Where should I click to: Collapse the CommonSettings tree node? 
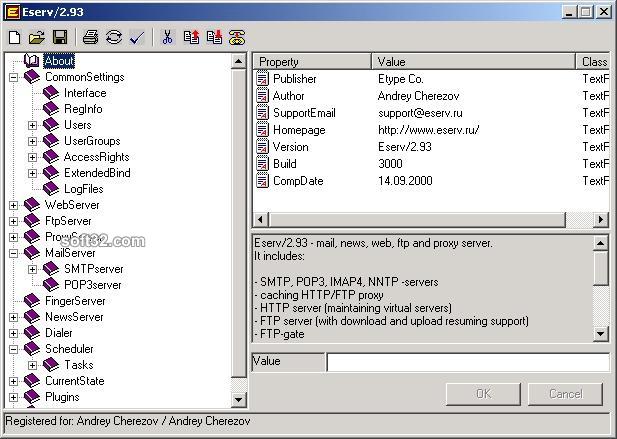pos(13,77)
